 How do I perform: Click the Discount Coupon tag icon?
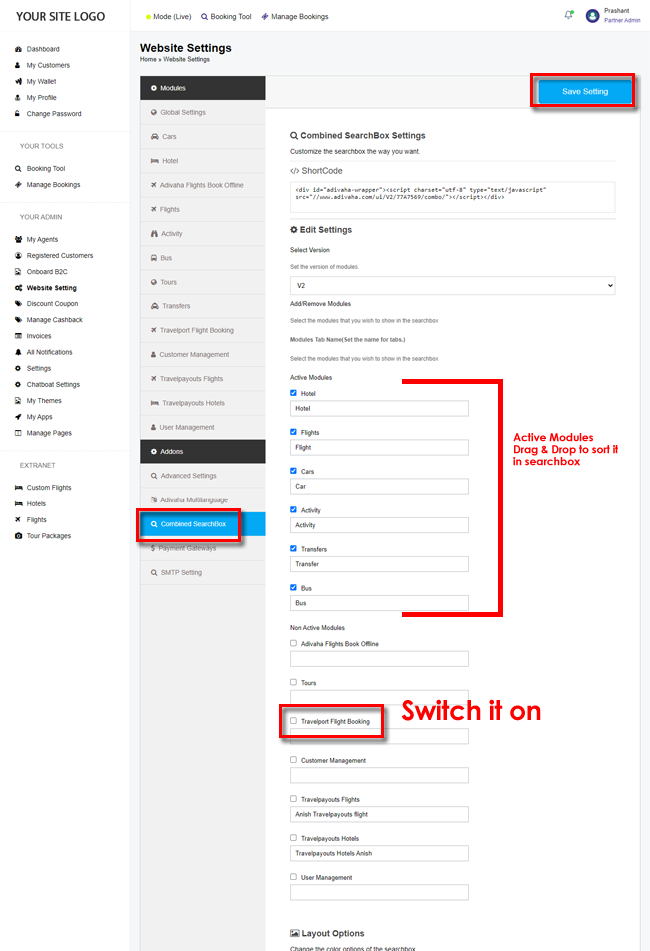pos(18,304)
